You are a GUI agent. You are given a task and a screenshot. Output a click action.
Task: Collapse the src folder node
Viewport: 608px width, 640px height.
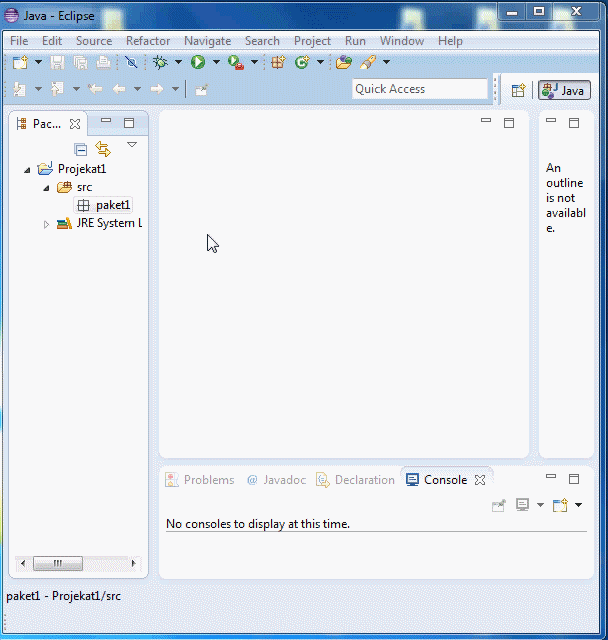[46, 188]
